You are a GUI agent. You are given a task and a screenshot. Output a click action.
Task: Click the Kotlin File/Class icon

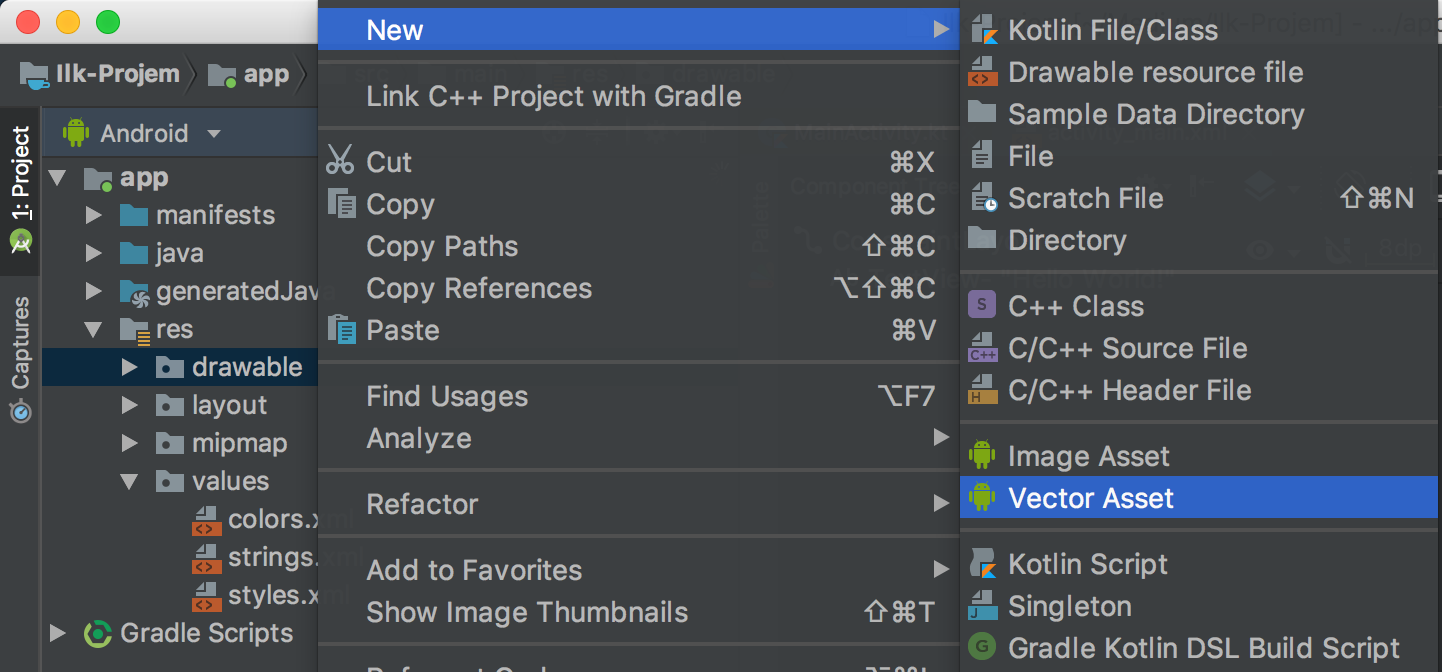point(984,30)
